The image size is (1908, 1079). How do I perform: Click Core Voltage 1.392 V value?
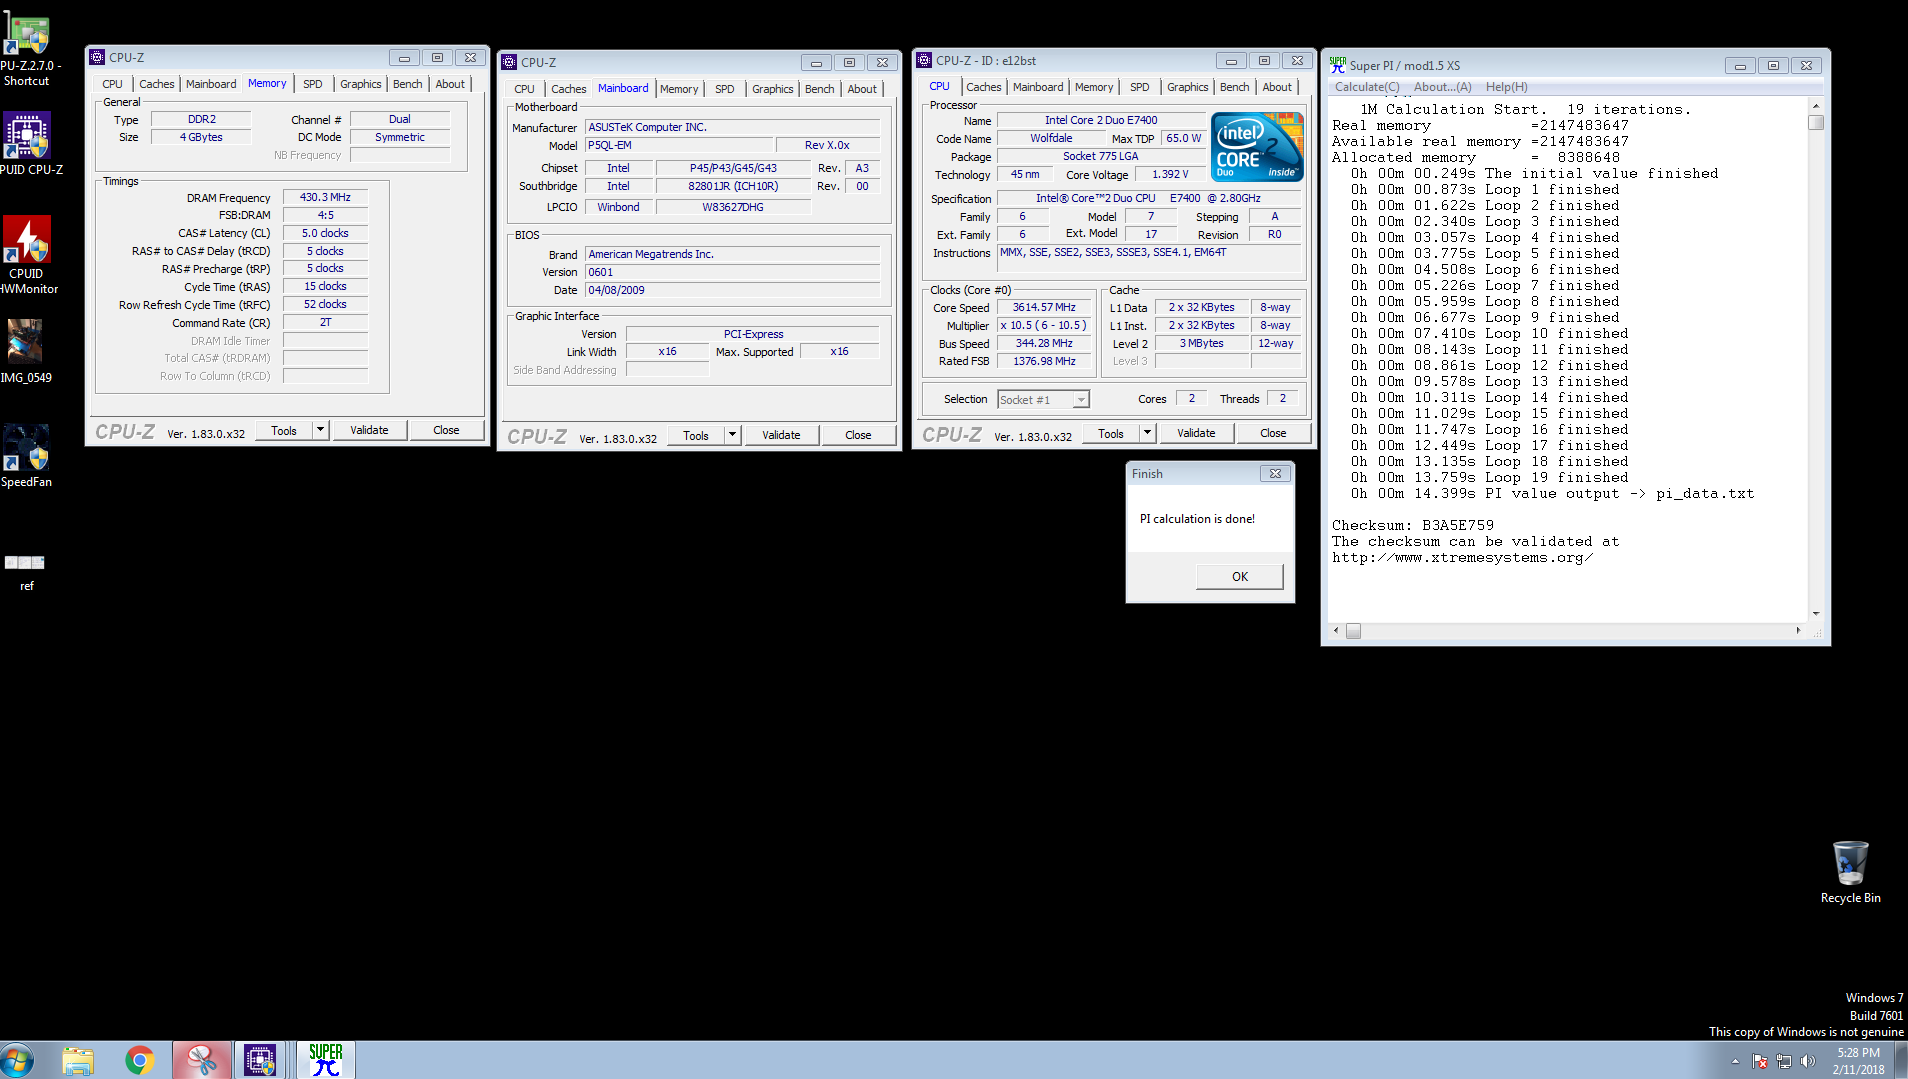pyautogui.click(x=1170, y=174)
